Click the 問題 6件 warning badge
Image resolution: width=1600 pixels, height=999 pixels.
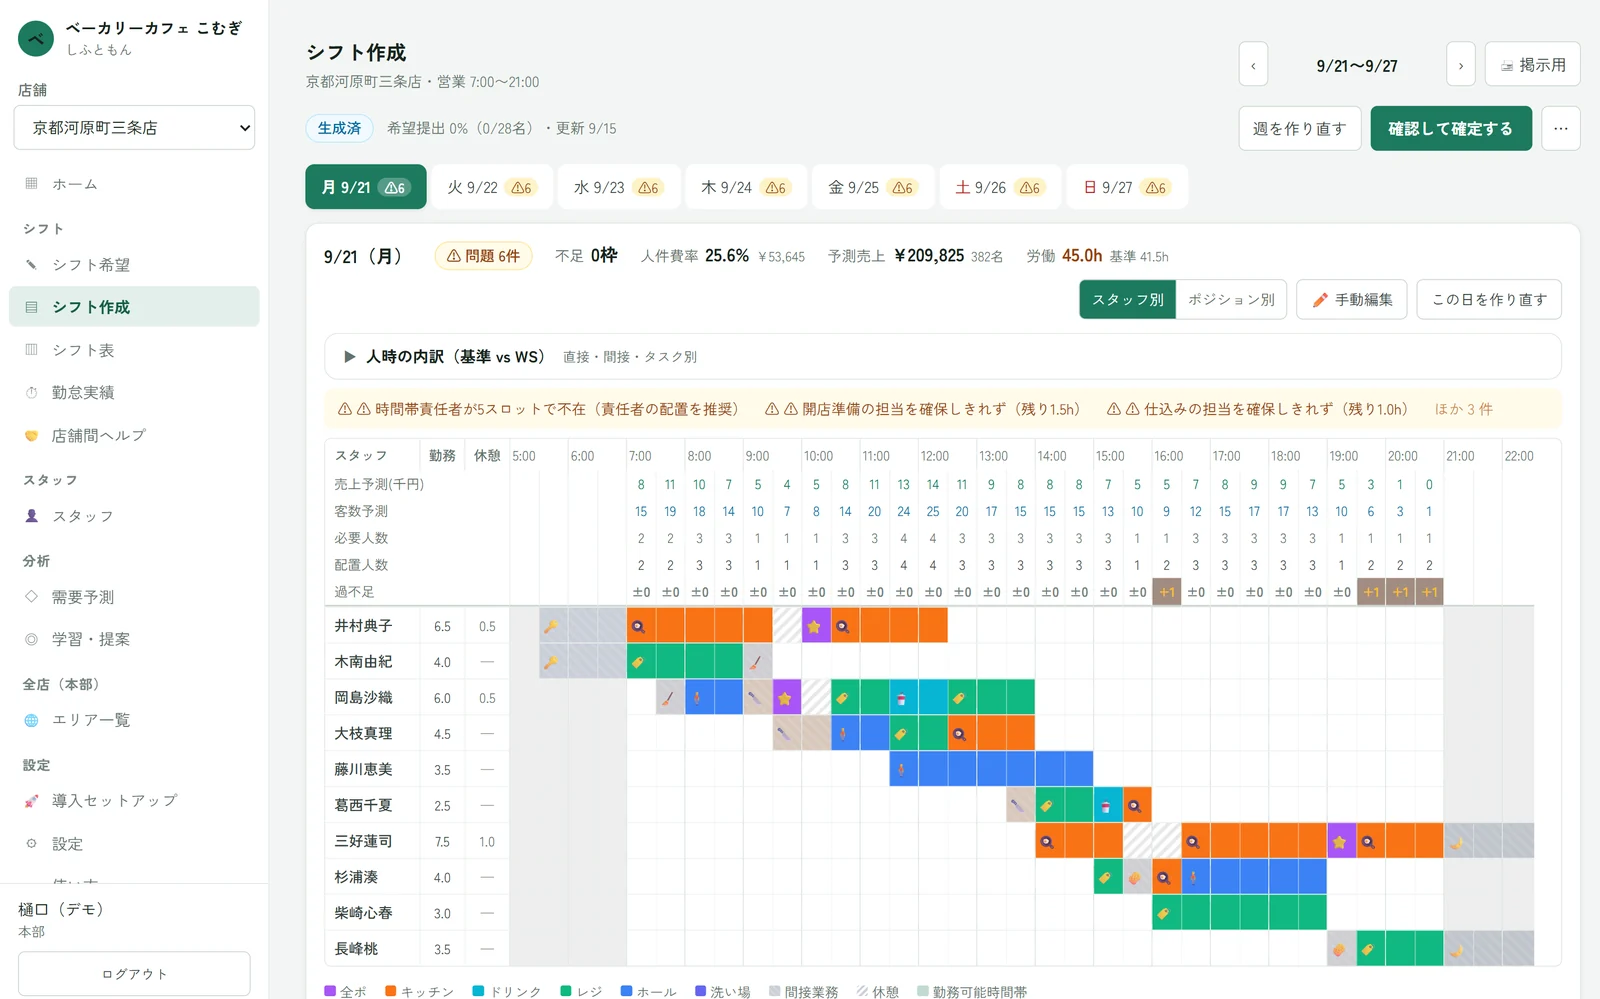(x=484, y=256)
